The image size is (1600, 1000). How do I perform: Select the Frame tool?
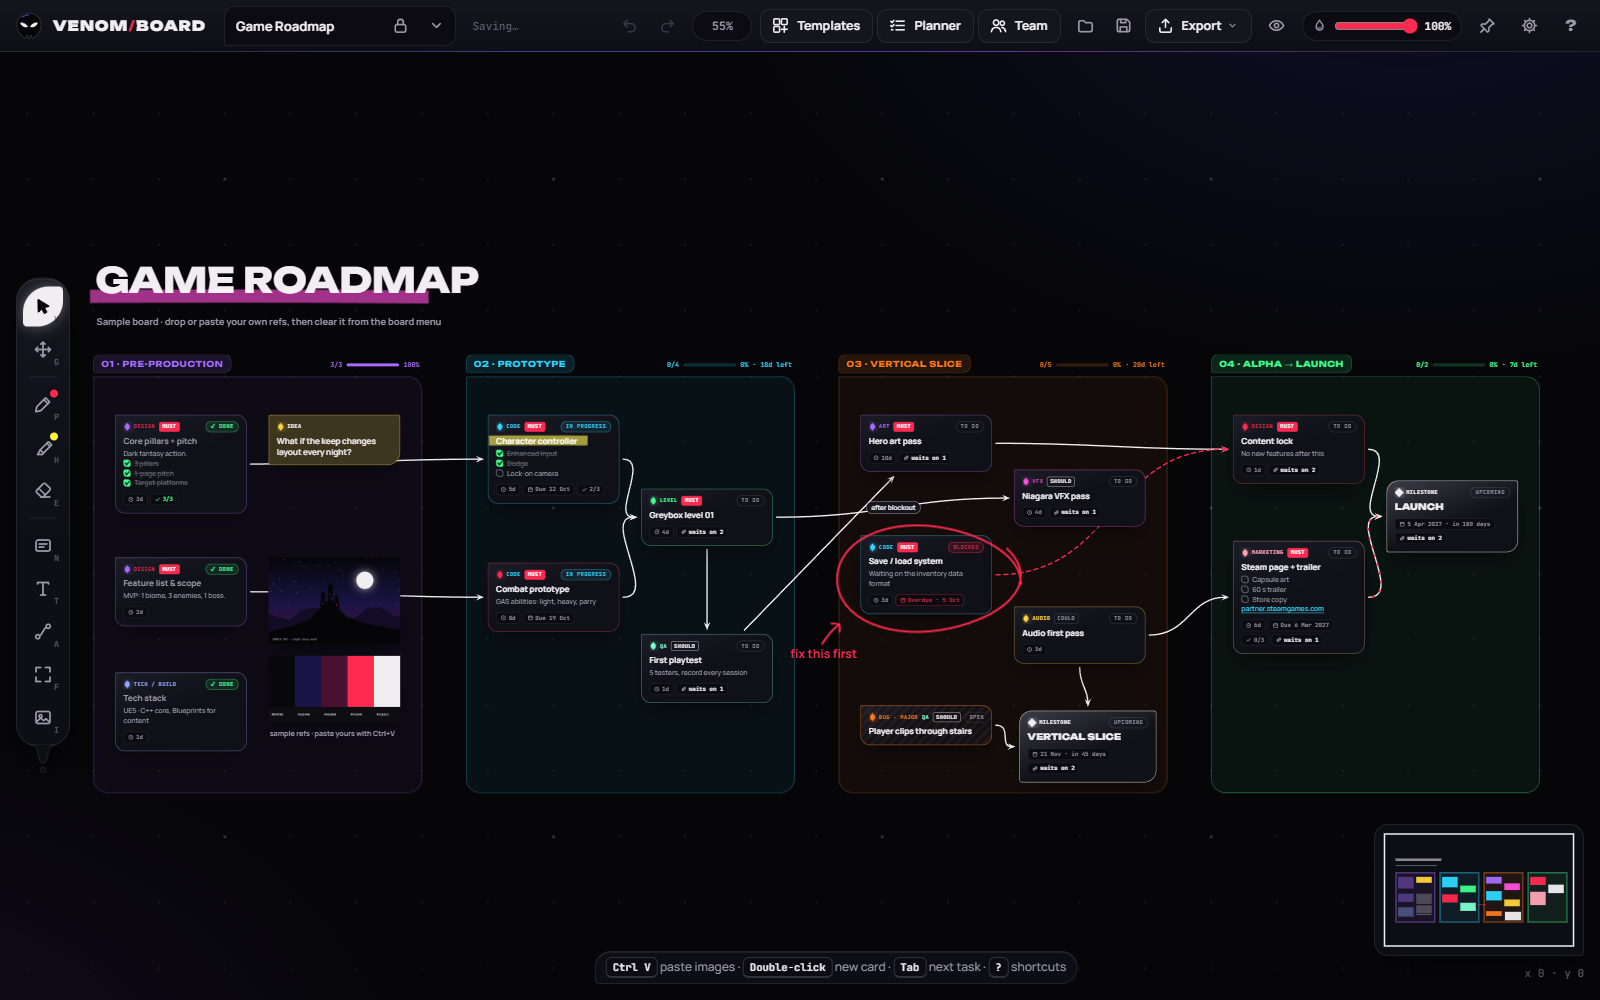[x=43, y=675]
